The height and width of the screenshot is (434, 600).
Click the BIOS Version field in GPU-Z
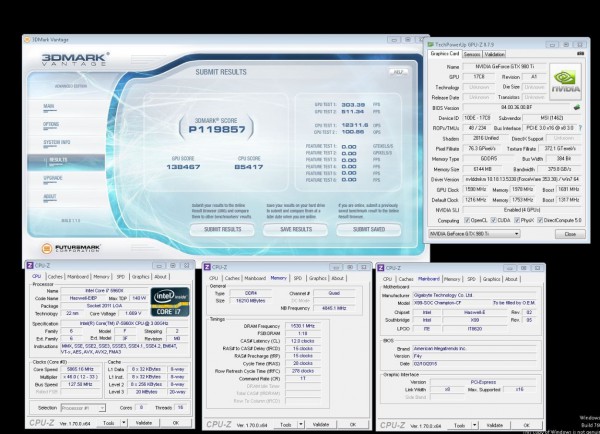click(517, 108)
